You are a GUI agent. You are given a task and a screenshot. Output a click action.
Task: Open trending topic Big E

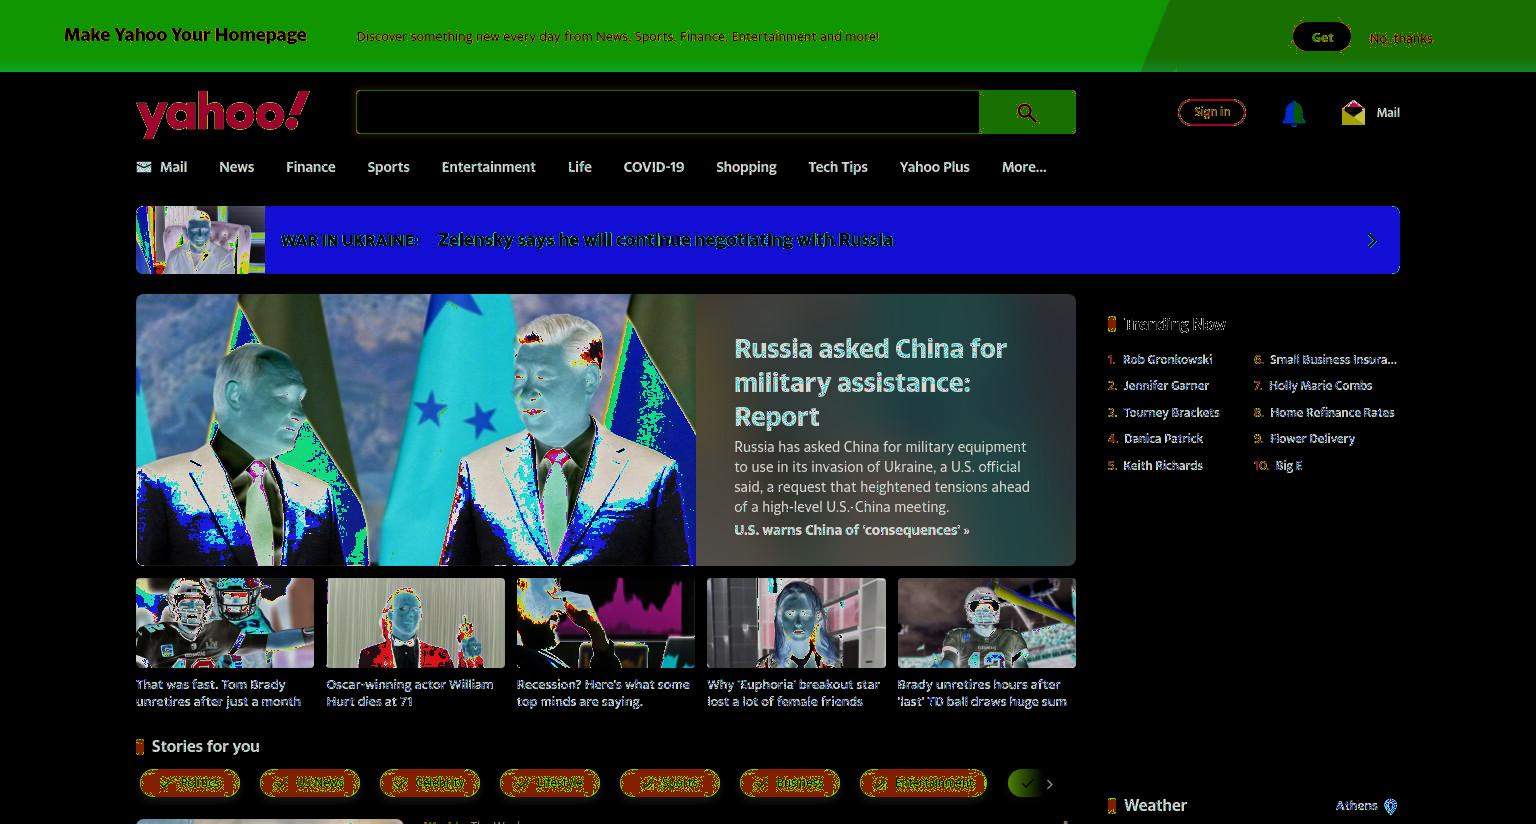tap(1288, 465)
